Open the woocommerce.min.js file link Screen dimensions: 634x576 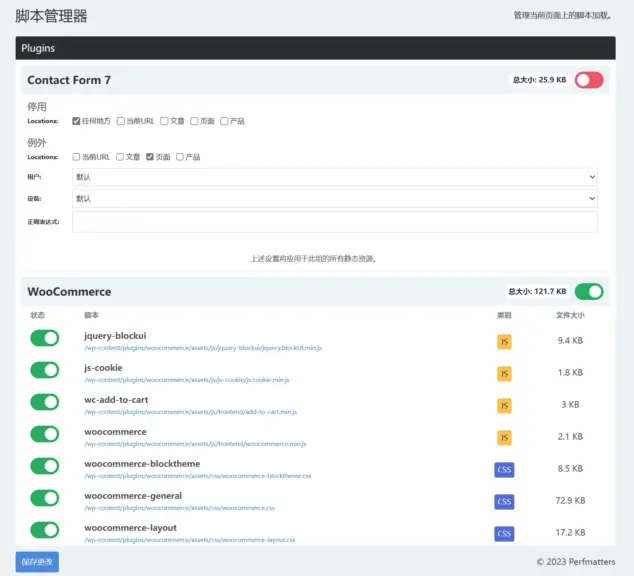(195, 444)
